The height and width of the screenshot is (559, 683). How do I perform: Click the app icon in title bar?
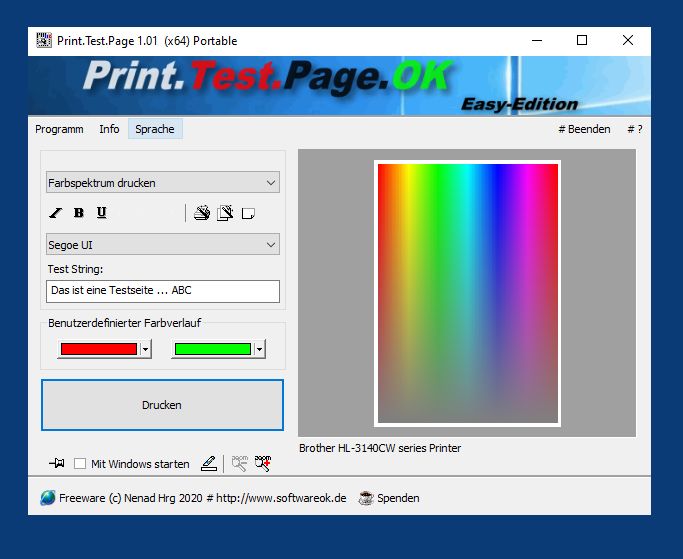44,40
